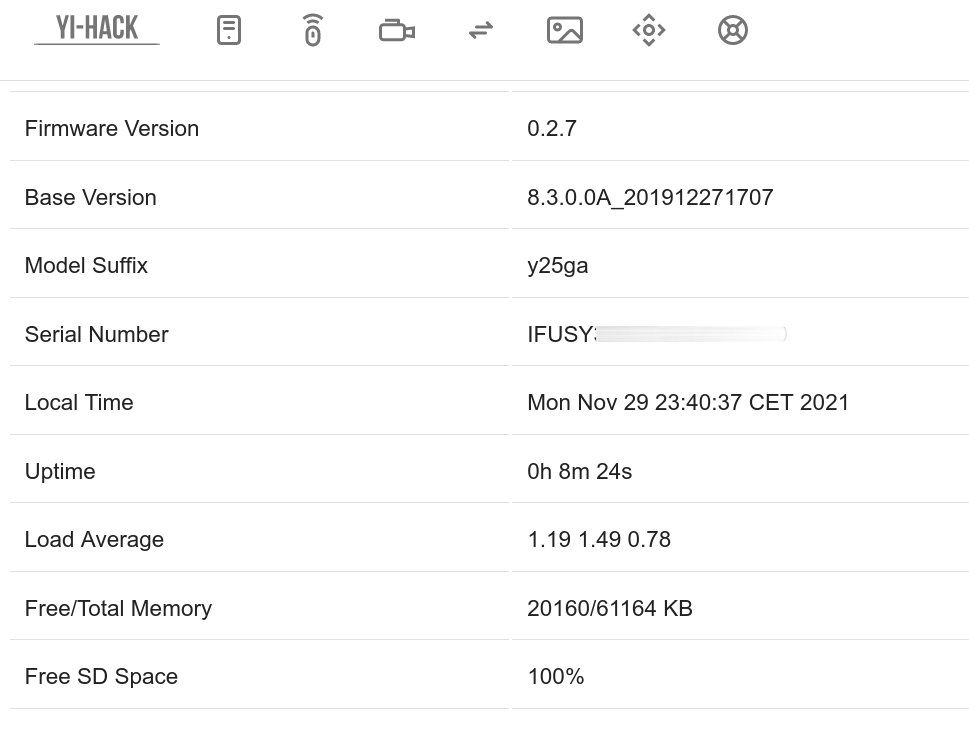Click the blurred serial number value

click(x=656, y=334)
